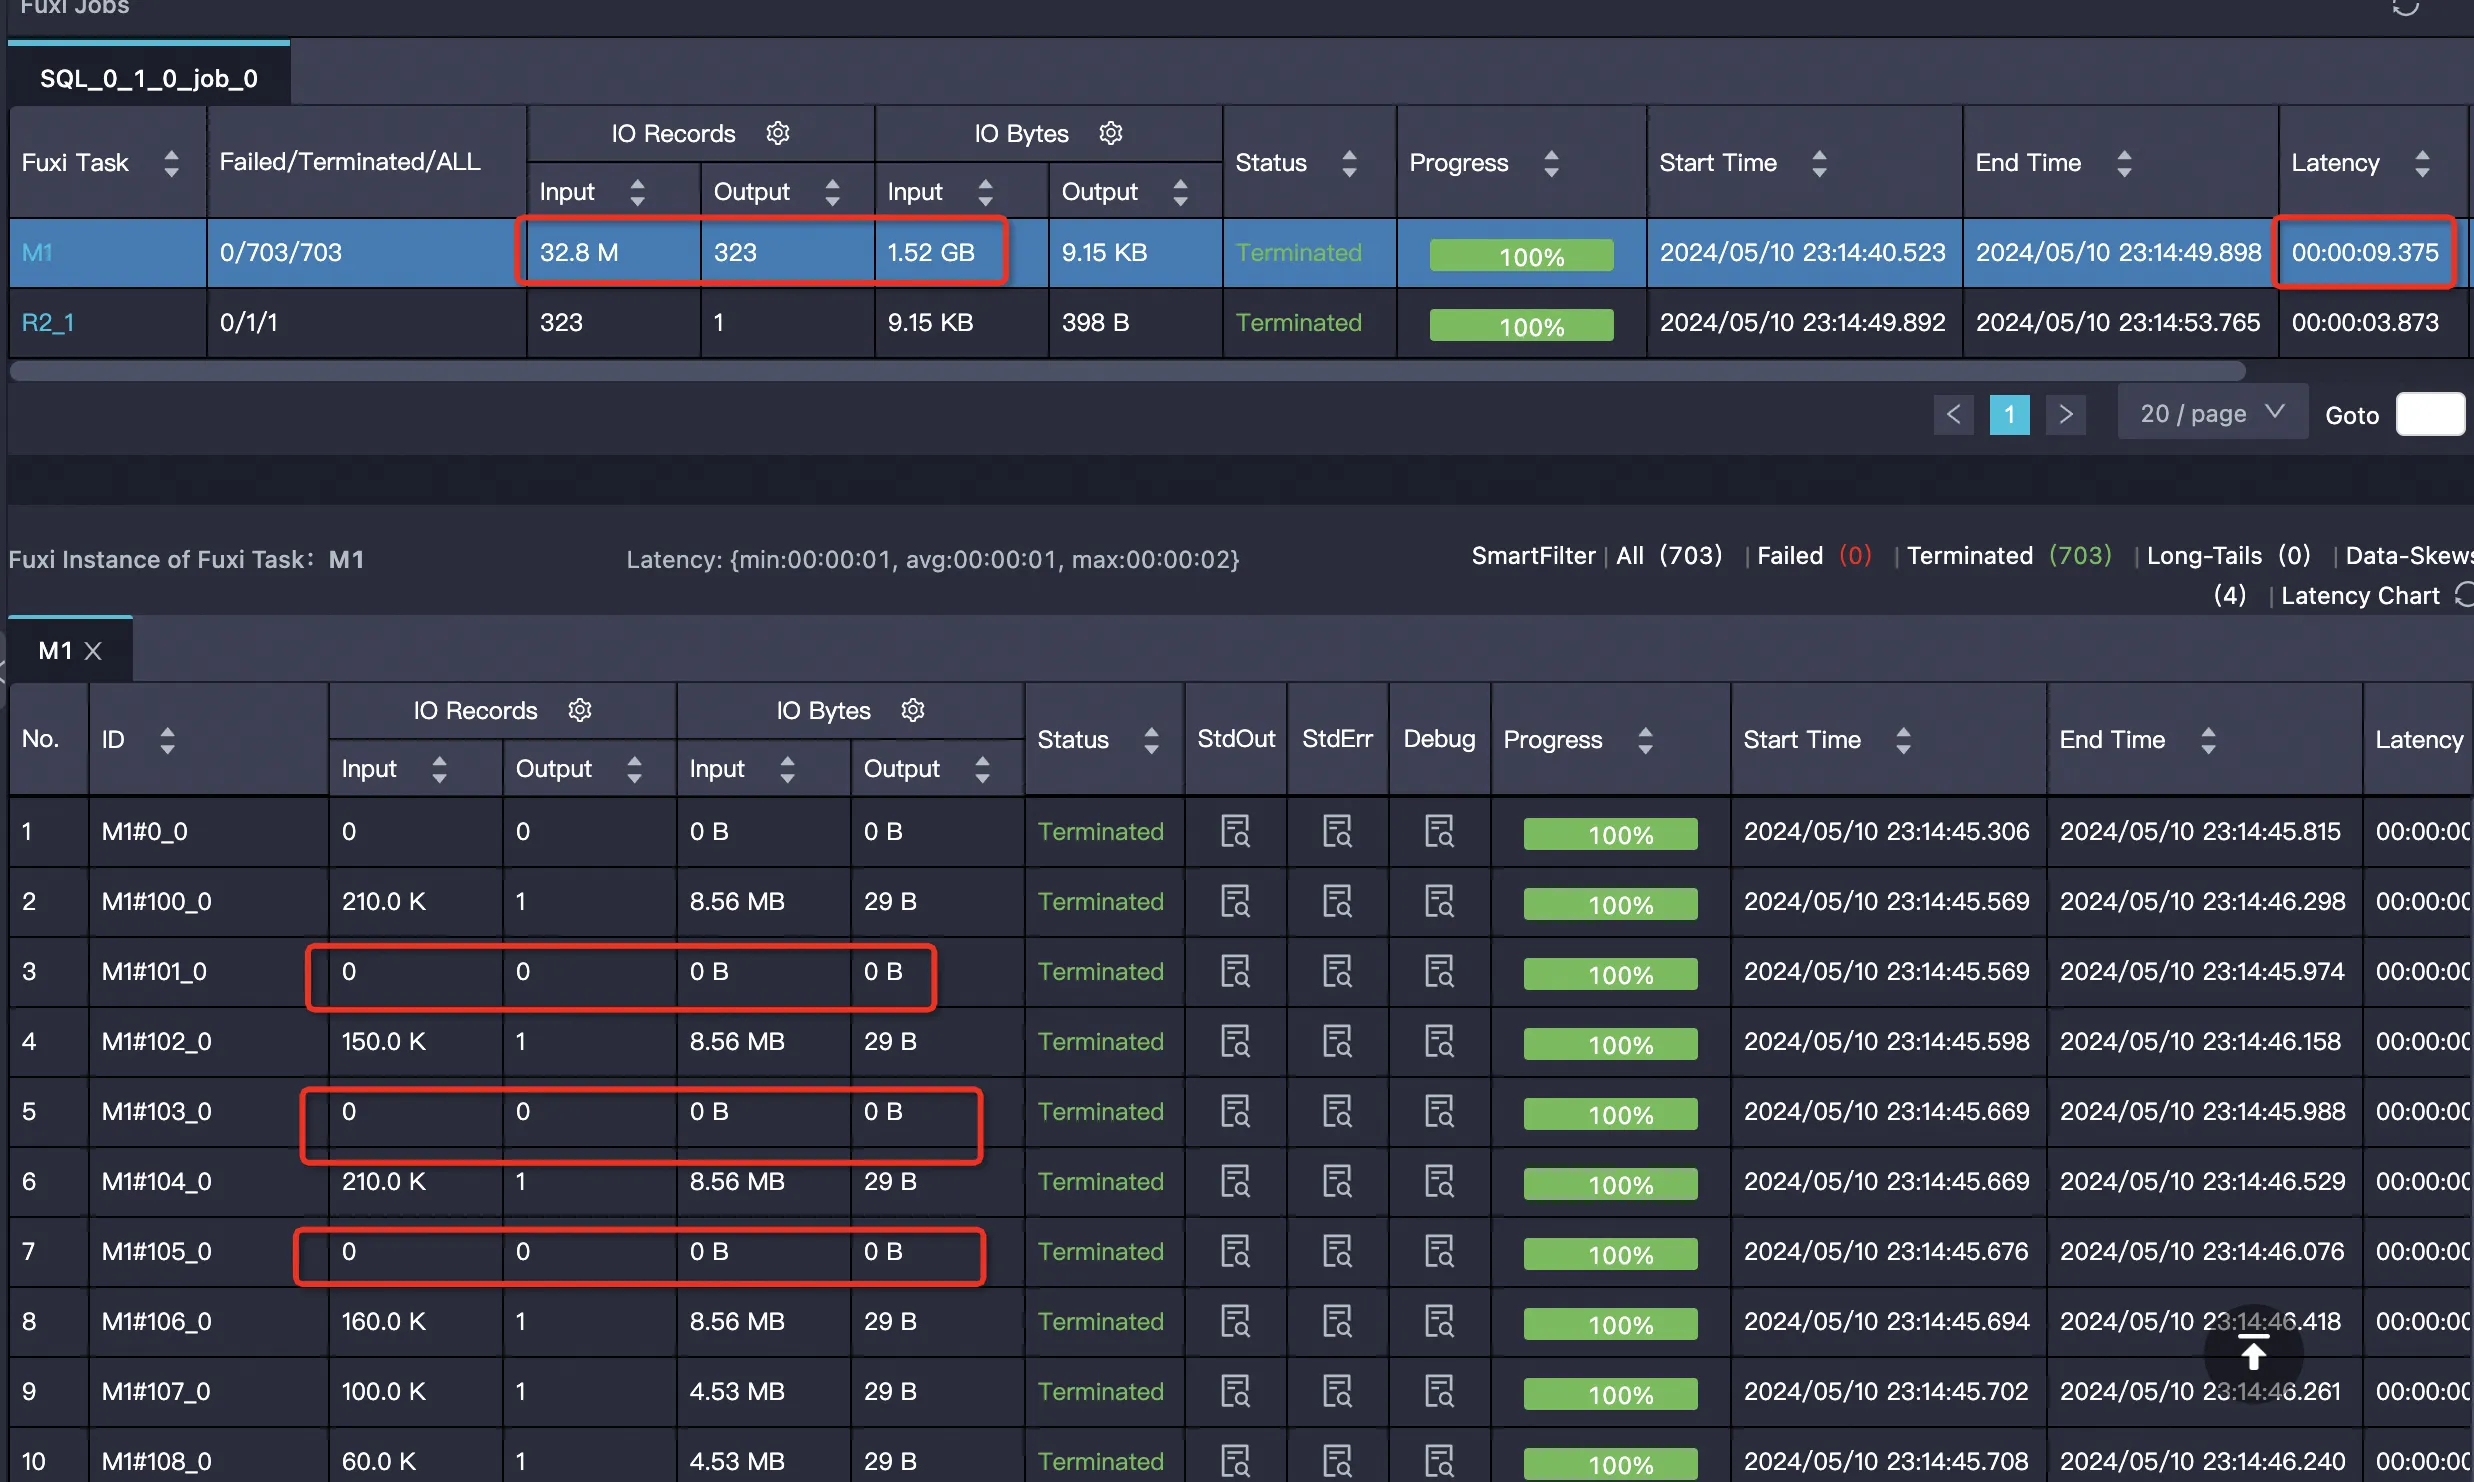2474x1482 pixels.
Task: Sort Fuxi Jobs table by Latency
Action: 2422,163
